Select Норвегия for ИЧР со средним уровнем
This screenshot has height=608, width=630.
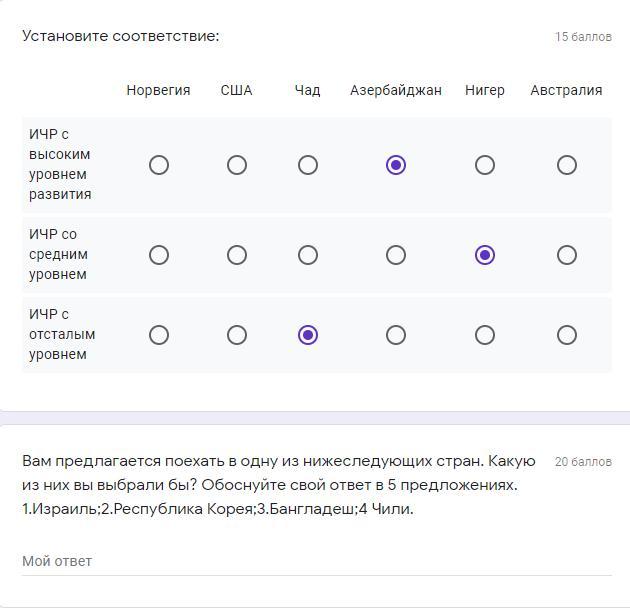158,255
